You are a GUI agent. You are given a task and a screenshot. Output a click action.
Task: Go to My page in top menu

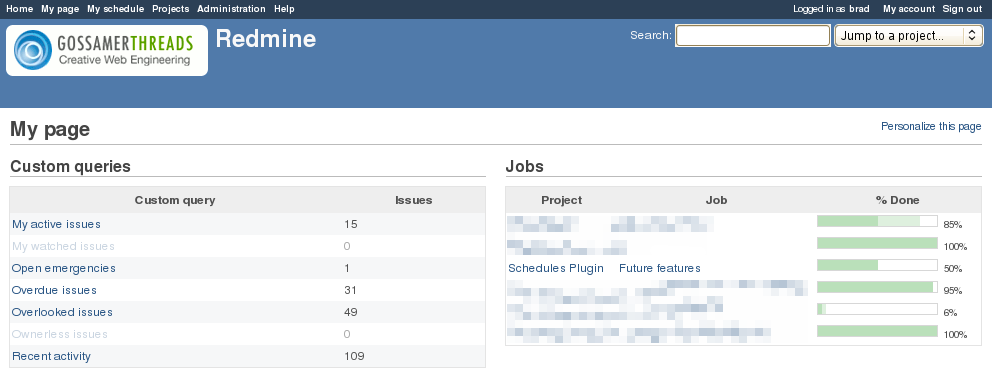[60, 9]
